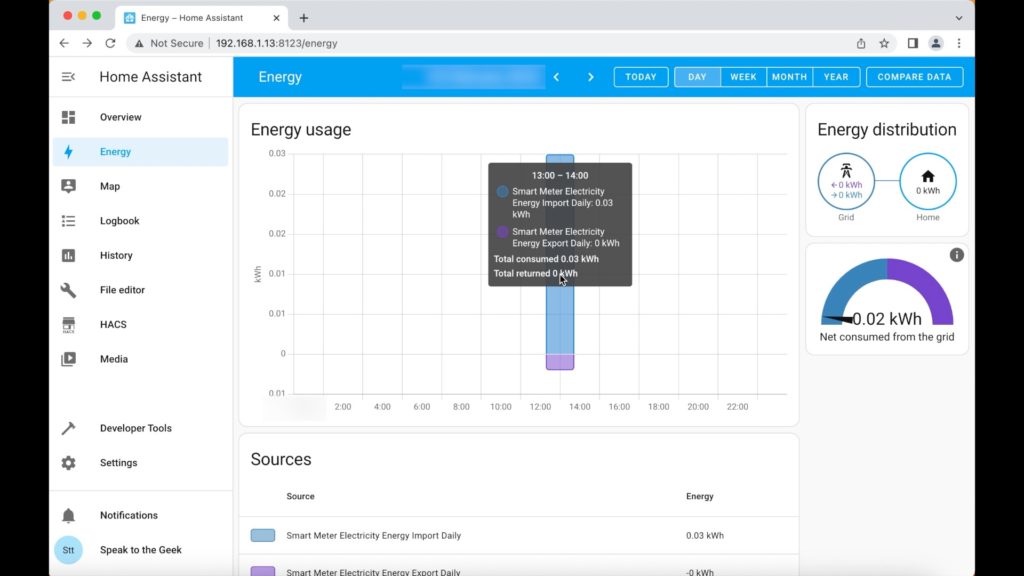Open the Map sidebar icon
Viewport: 1024px width, 576px height.
[69, 186]
